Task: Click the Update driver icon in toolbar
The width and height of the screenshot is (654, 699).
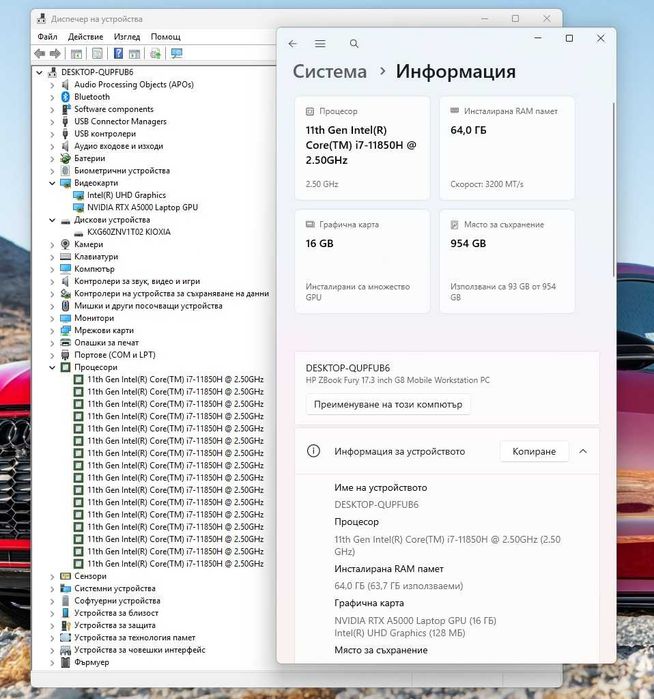Action: coord(155,54)
